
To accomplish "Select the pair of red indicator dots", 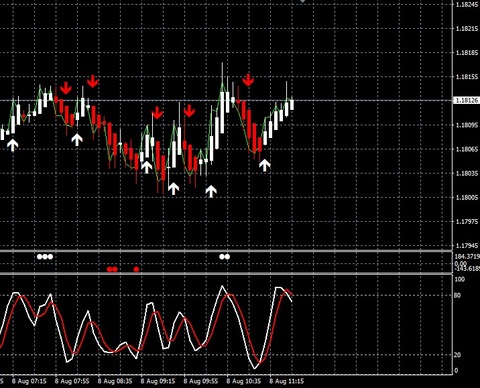I will point(112,269).
